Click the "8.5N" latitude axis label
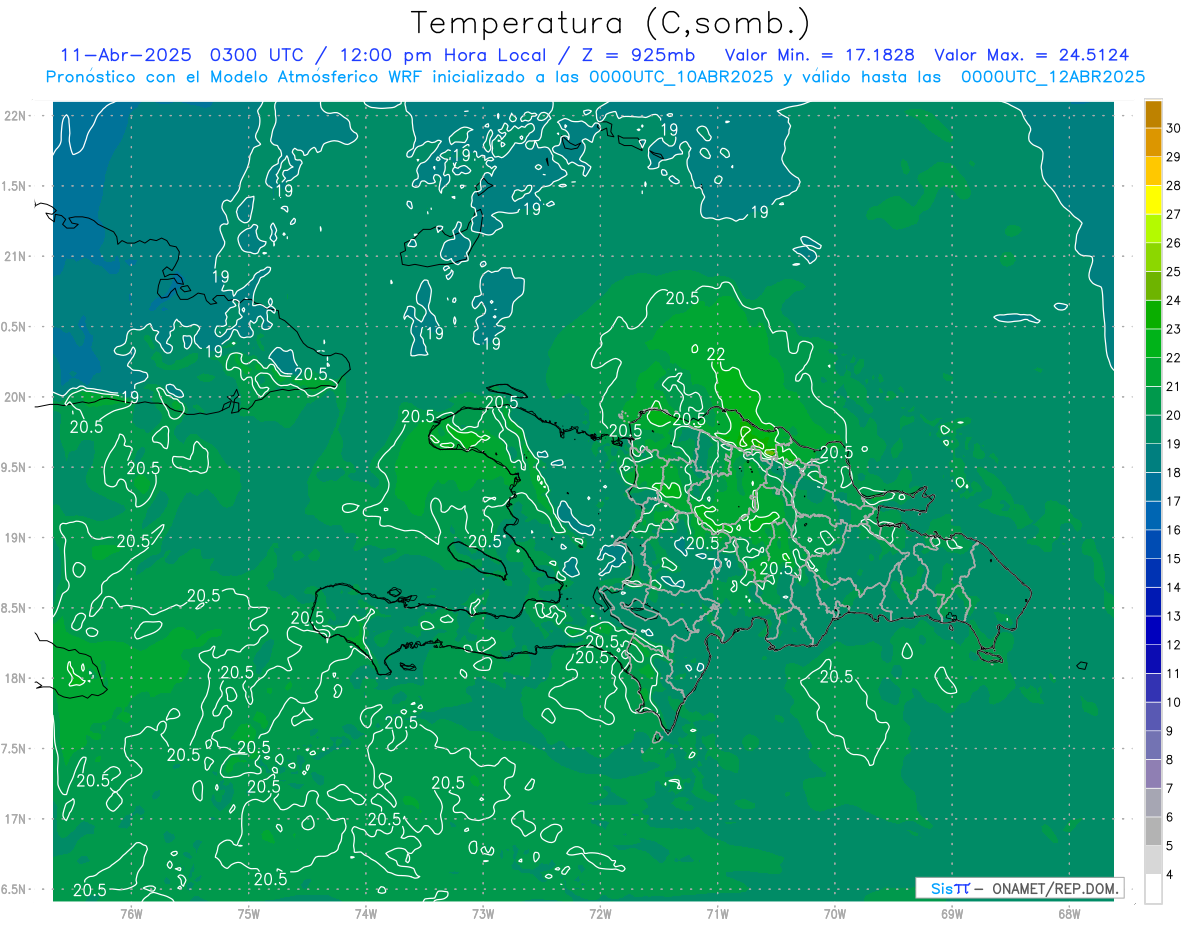Screen dimensions: 1200x927 (13, 608)
